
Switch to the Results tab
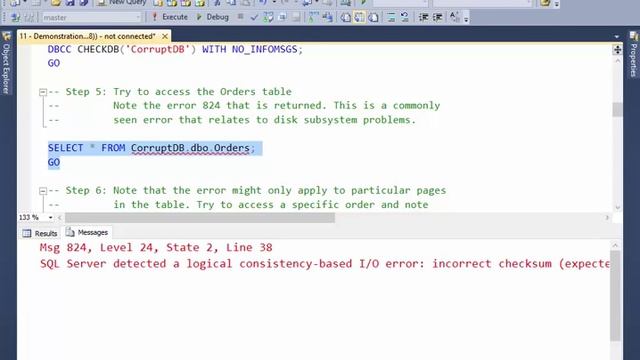point(40,233)
